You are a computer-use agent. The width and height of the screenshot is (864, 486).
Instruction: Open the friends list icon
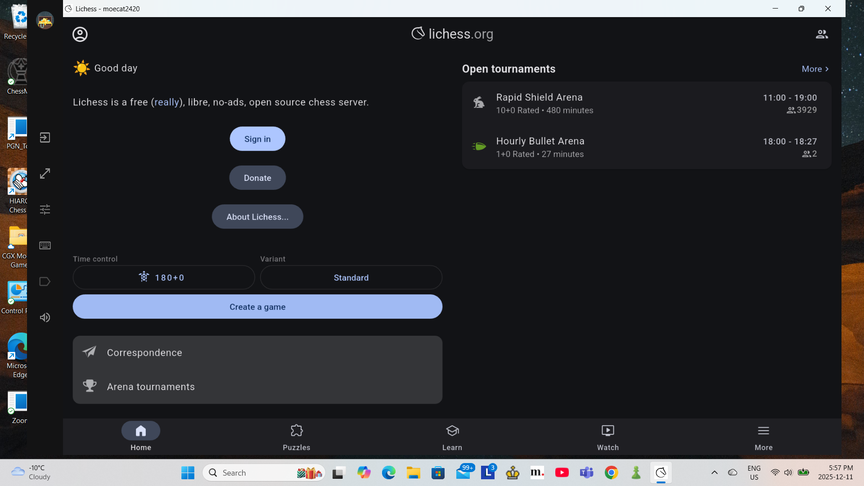(822, 34)
